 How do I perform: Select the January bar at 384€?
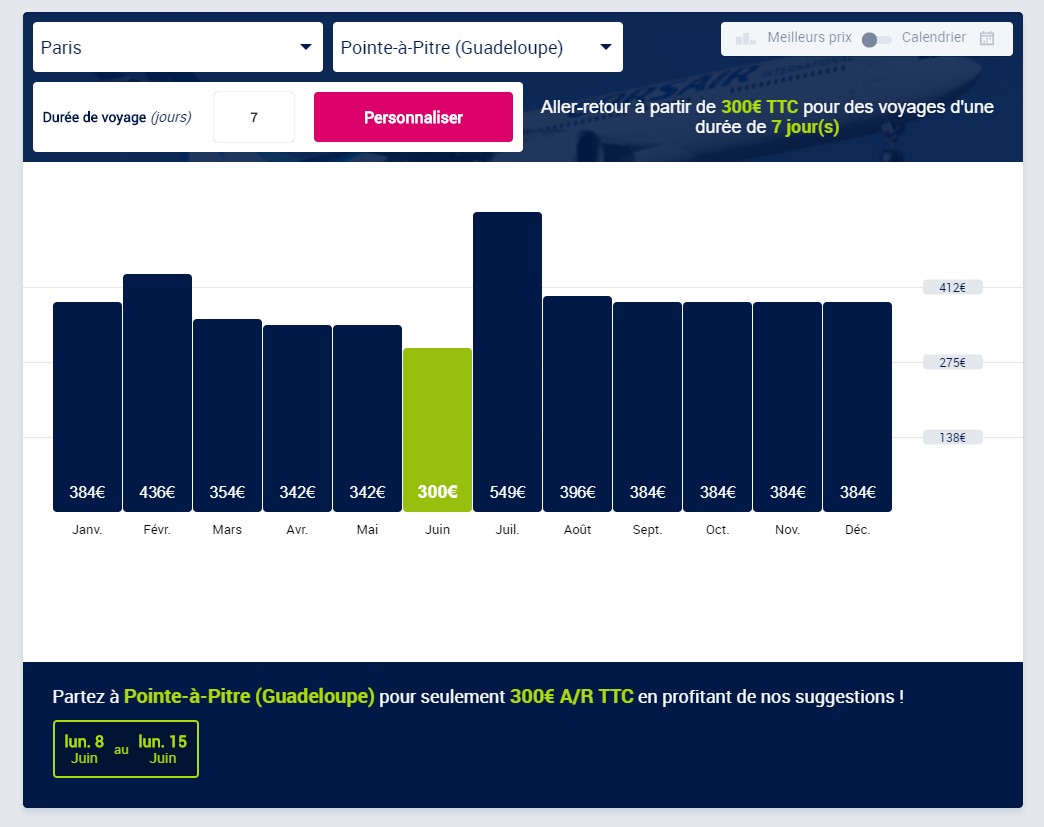coord(87,407)
